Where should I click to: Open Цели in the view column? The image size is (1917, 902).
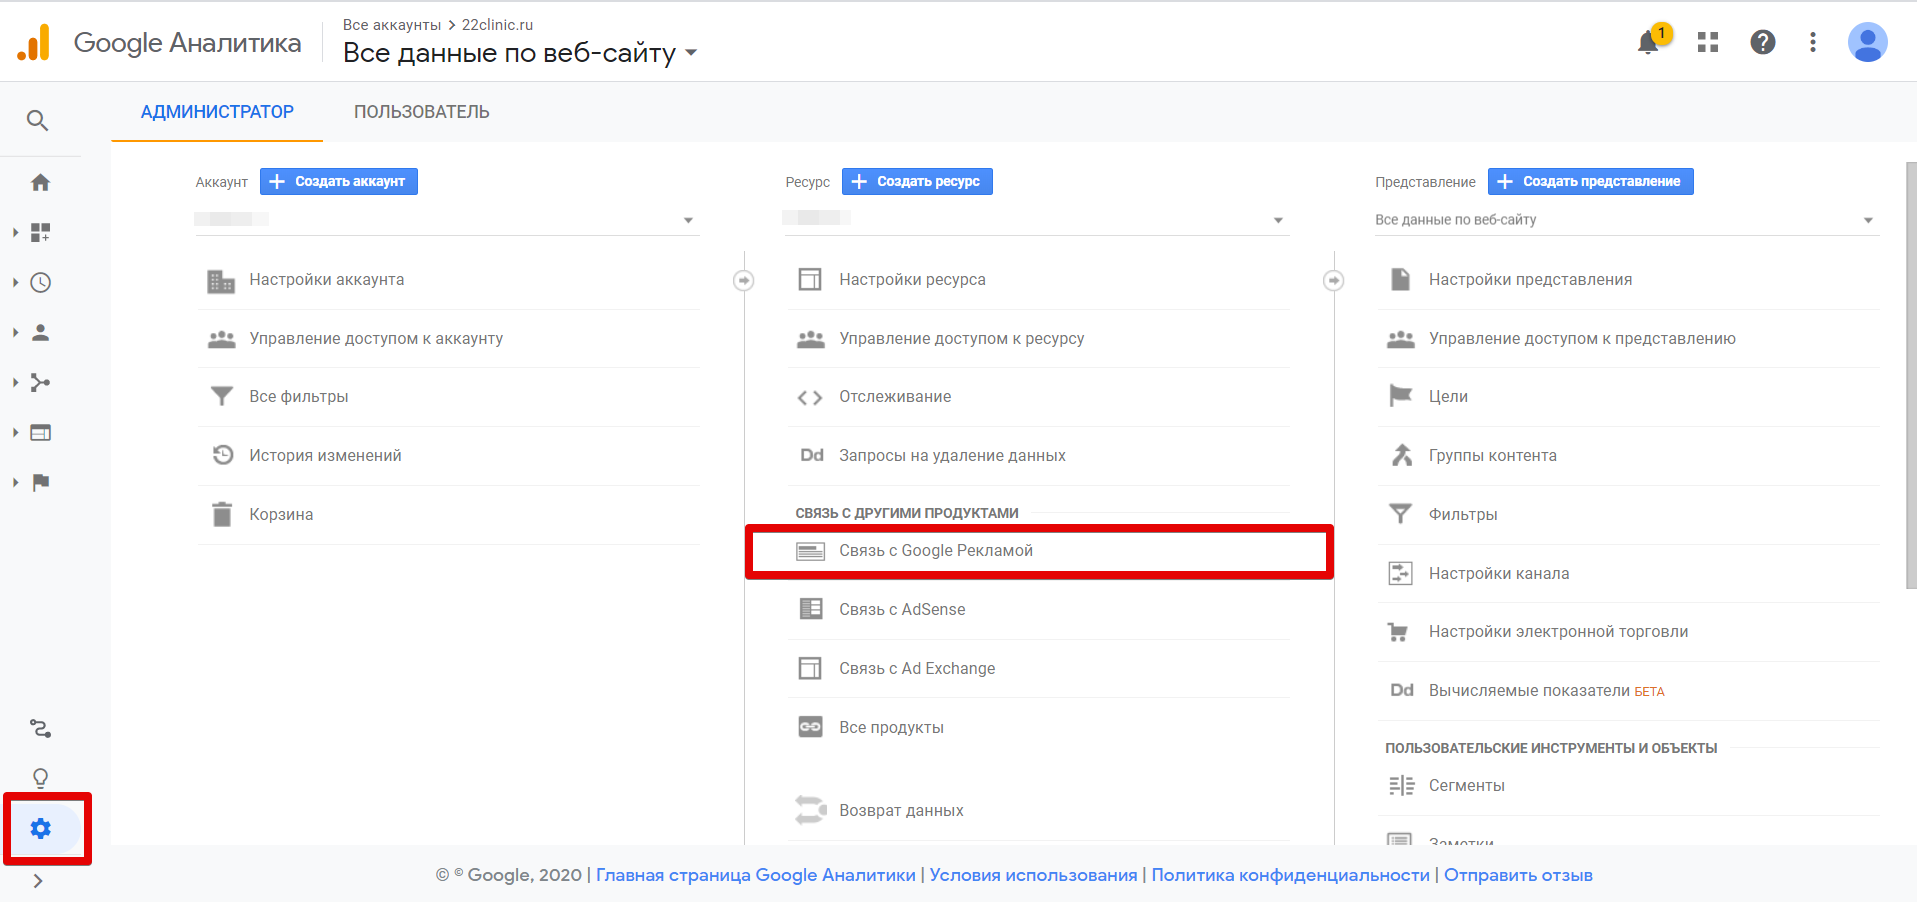(1629, 397)
